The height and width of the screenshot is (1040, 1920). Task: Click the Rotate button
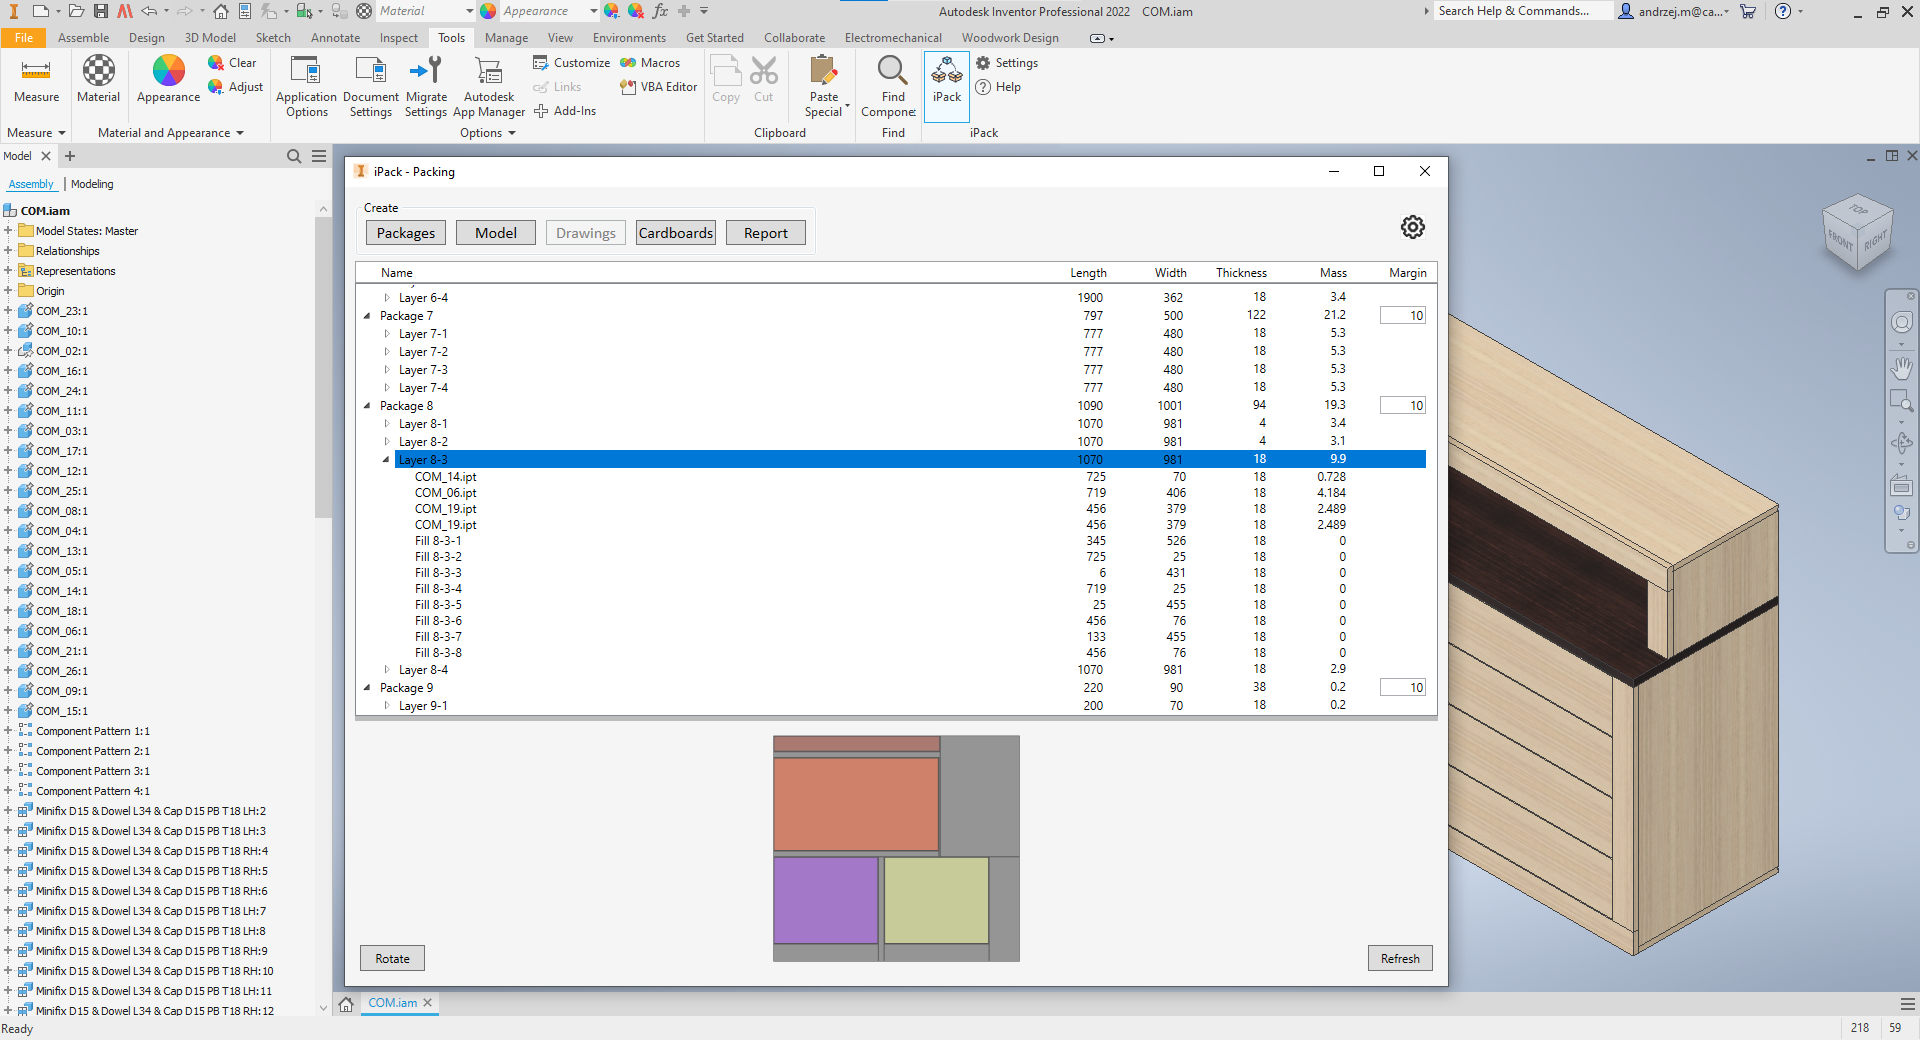pos(392,958)
